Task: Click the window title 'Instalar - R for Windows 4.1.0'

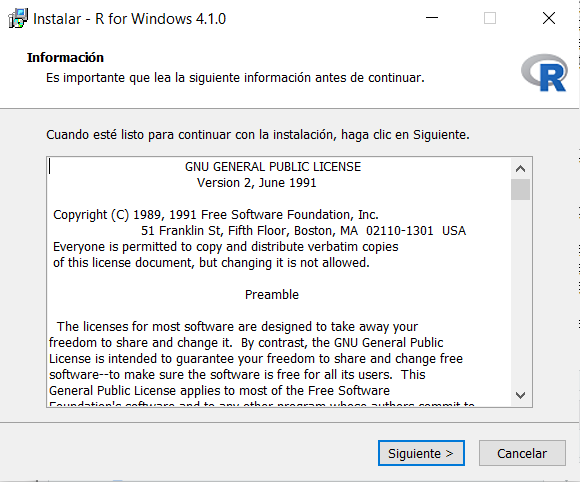Action: click(129, 19)
